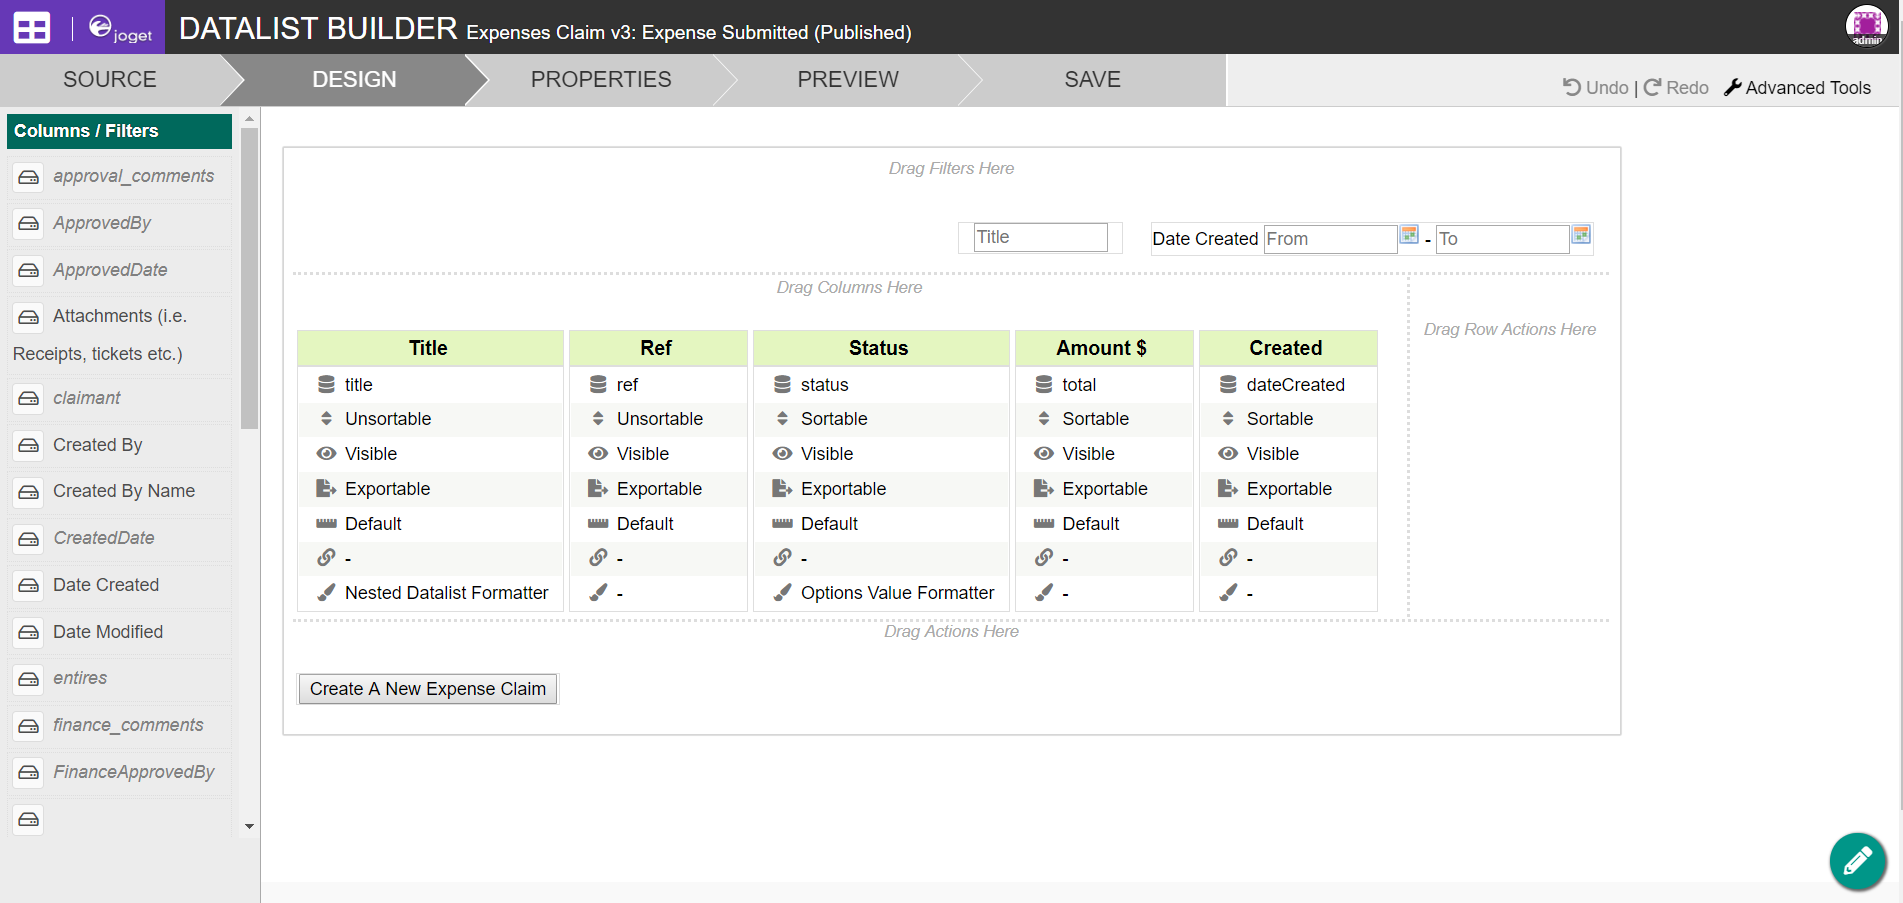Go to the PREVIEW step tab

tap(847, 80)
